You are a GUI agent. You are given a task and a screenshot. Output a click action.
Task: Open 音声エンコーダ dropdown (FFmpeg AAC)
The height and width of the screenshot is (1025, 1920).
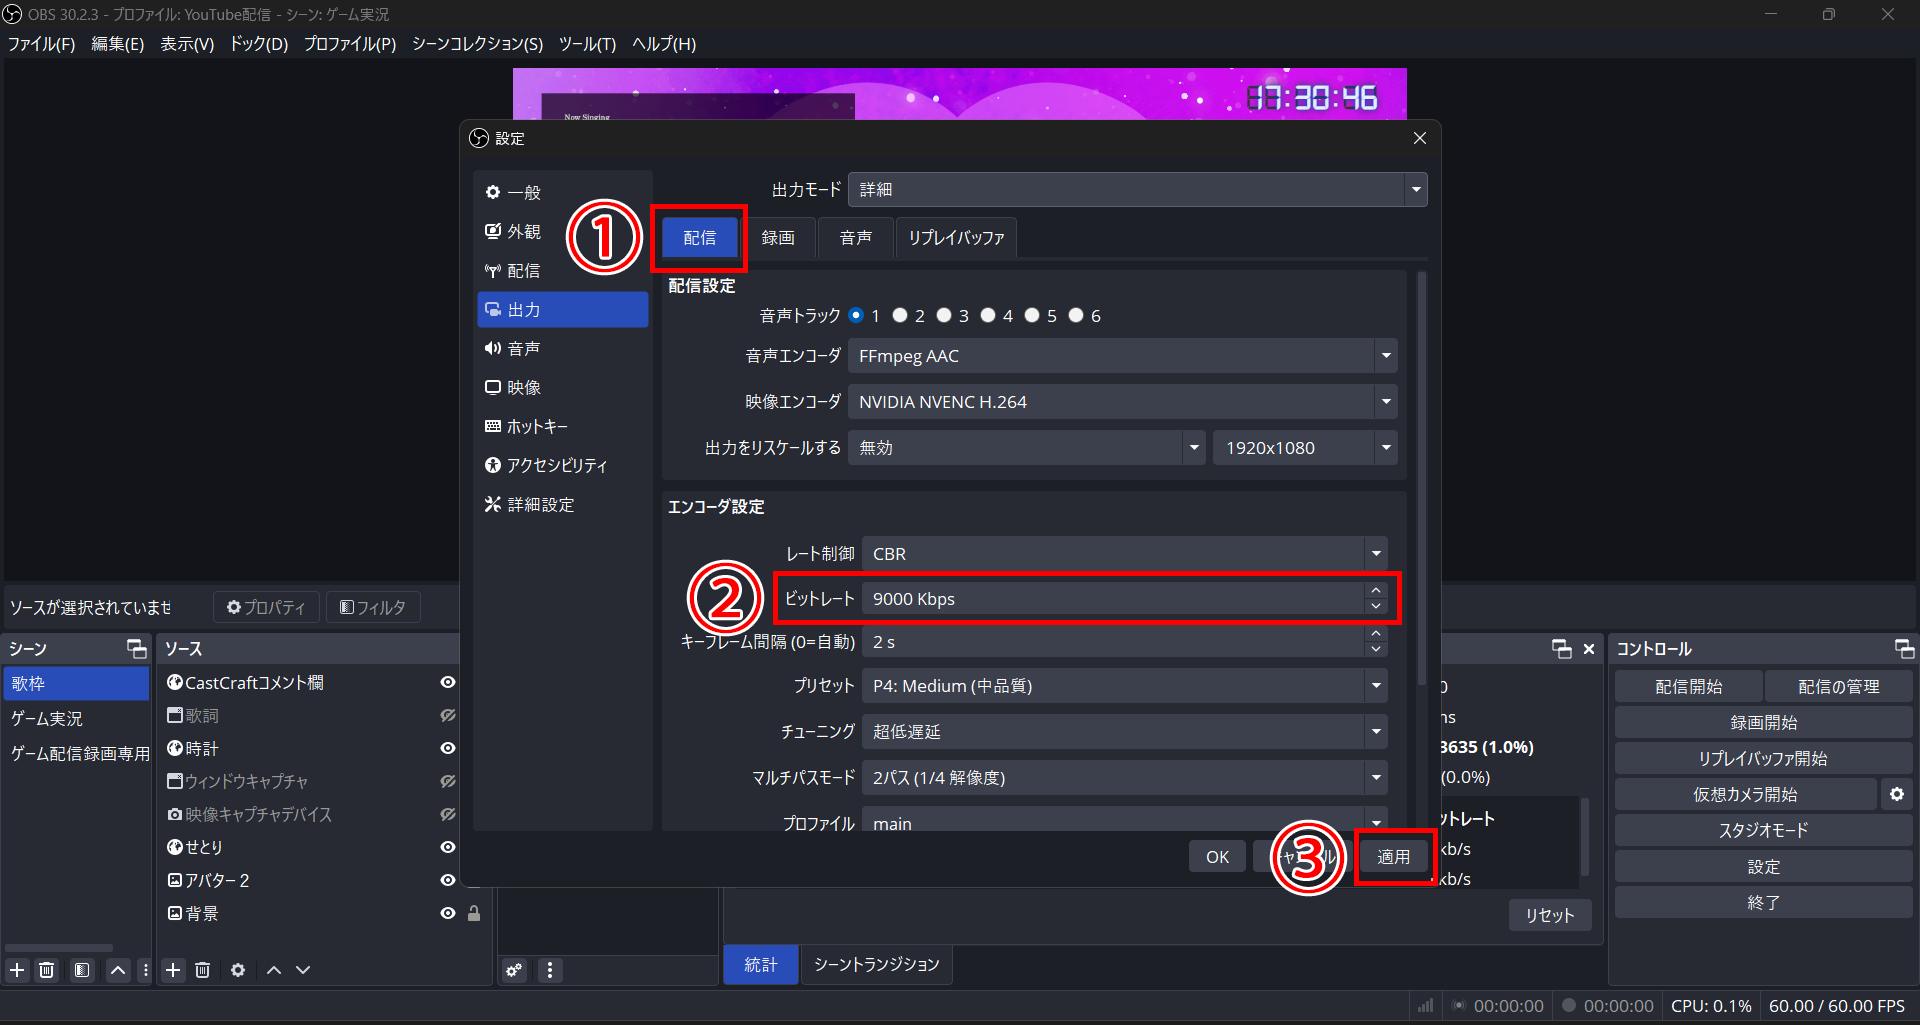[1122, 356]
